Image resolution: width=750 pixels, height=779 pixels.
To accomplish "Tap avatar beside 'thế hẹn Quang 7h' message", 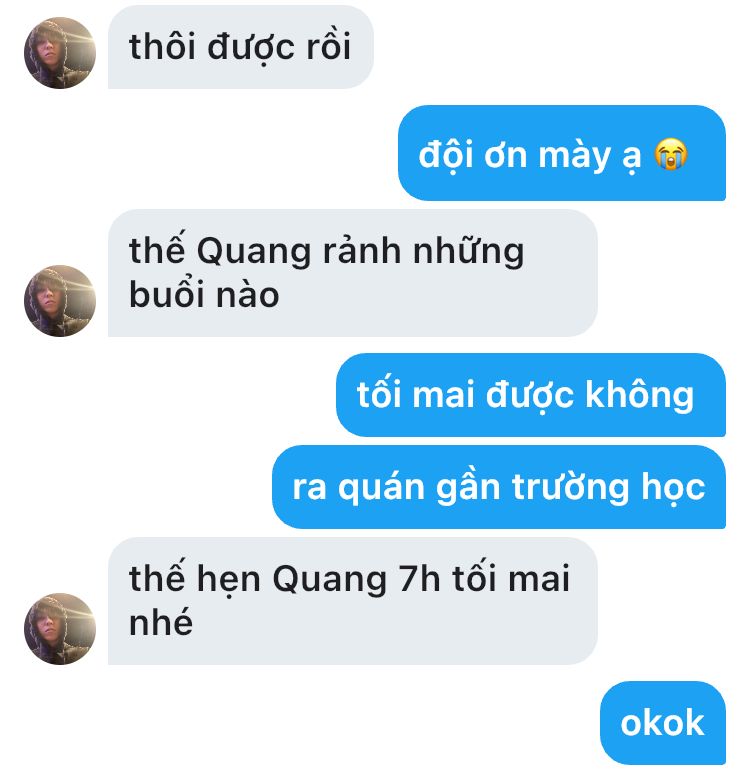I will 60,629.
